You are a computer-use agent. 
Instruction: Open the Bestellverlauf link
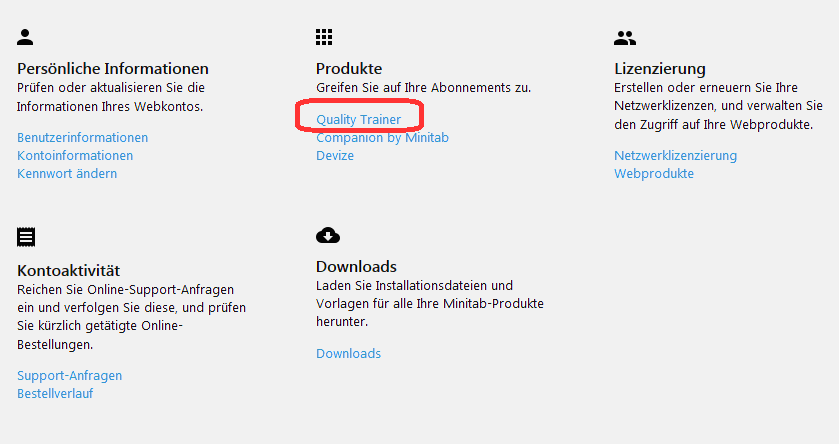[55, 394]
